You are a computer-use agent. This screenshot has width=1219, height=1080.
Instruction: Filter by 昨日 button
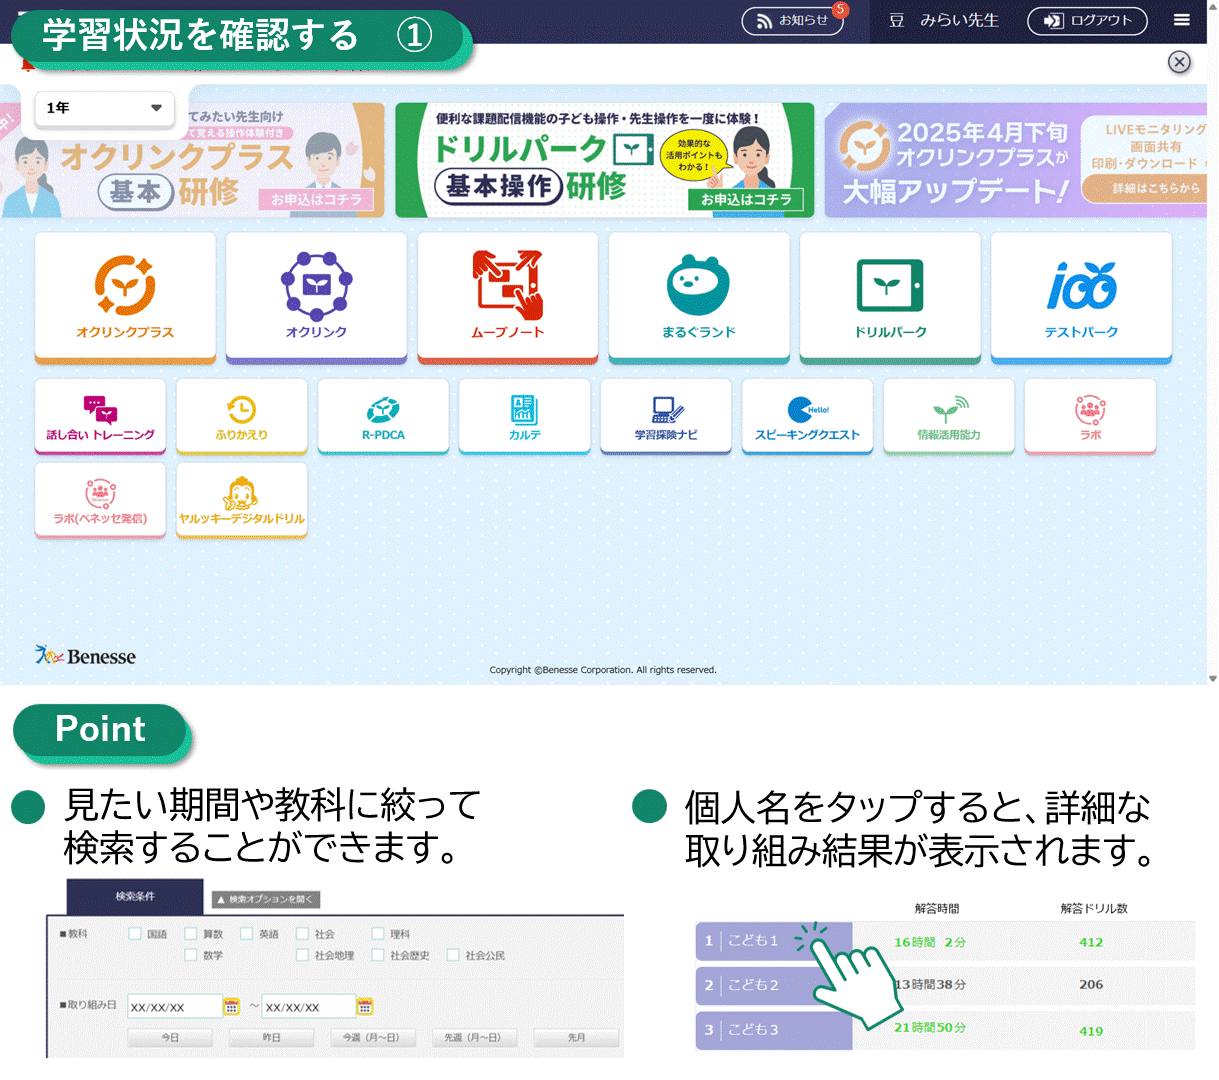point(271,1037)
